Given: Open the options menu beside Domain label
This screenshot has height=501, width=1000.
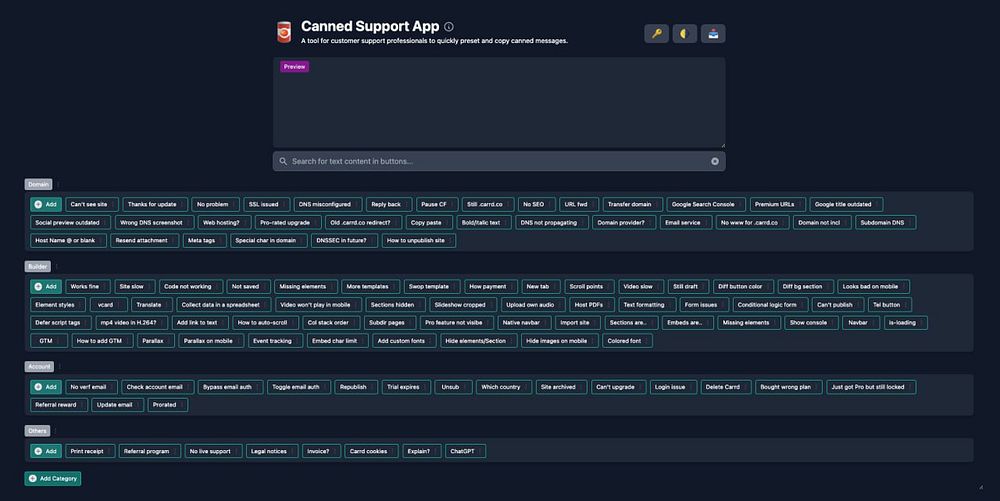Looking at the screenshot, I should coord(58,184).
